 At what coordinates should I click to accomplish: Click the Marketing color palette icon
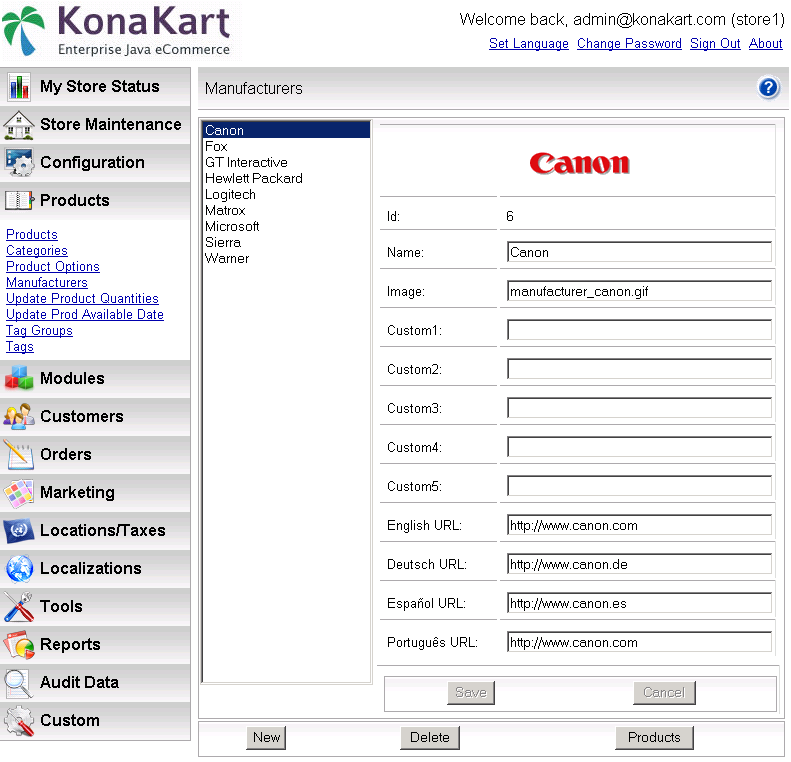point(19,493)
